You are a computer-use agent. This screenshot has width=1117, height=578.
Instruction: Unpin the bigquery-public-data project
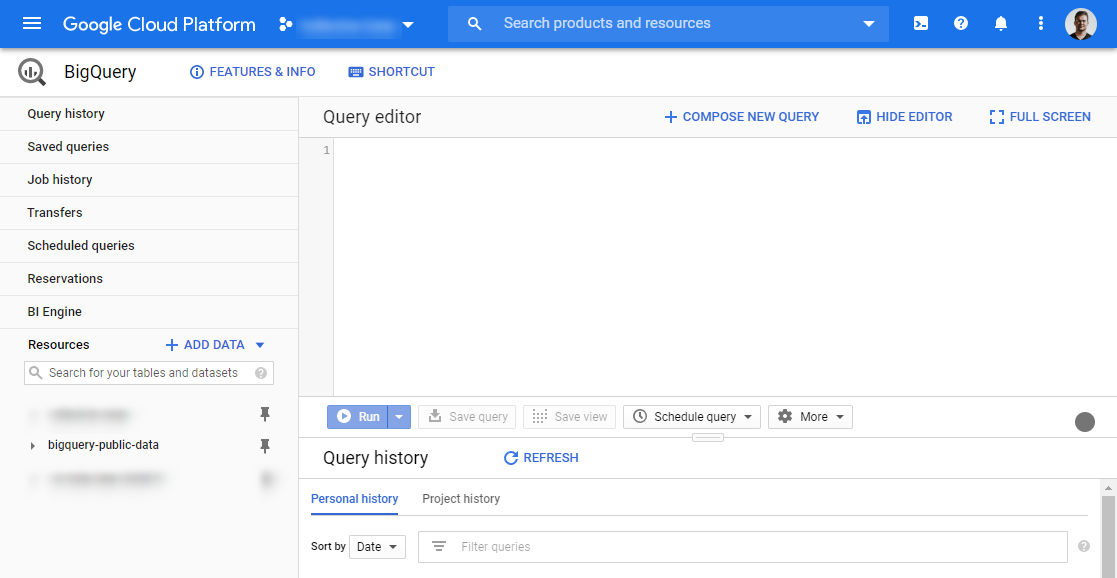coord(265,445)
